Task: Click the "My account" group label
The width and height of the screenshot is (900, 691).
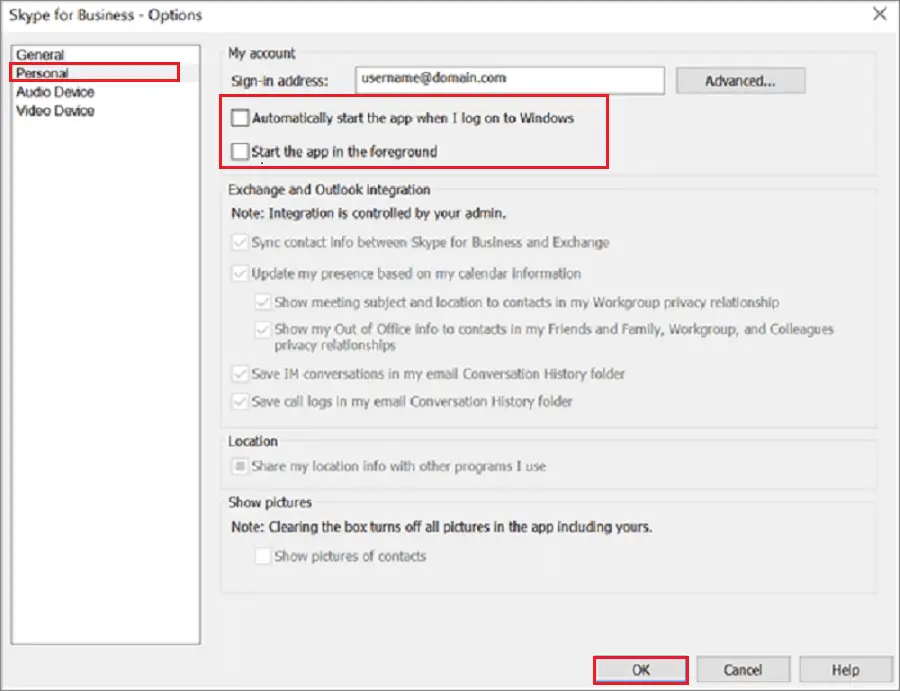Action: coord(262,53)
